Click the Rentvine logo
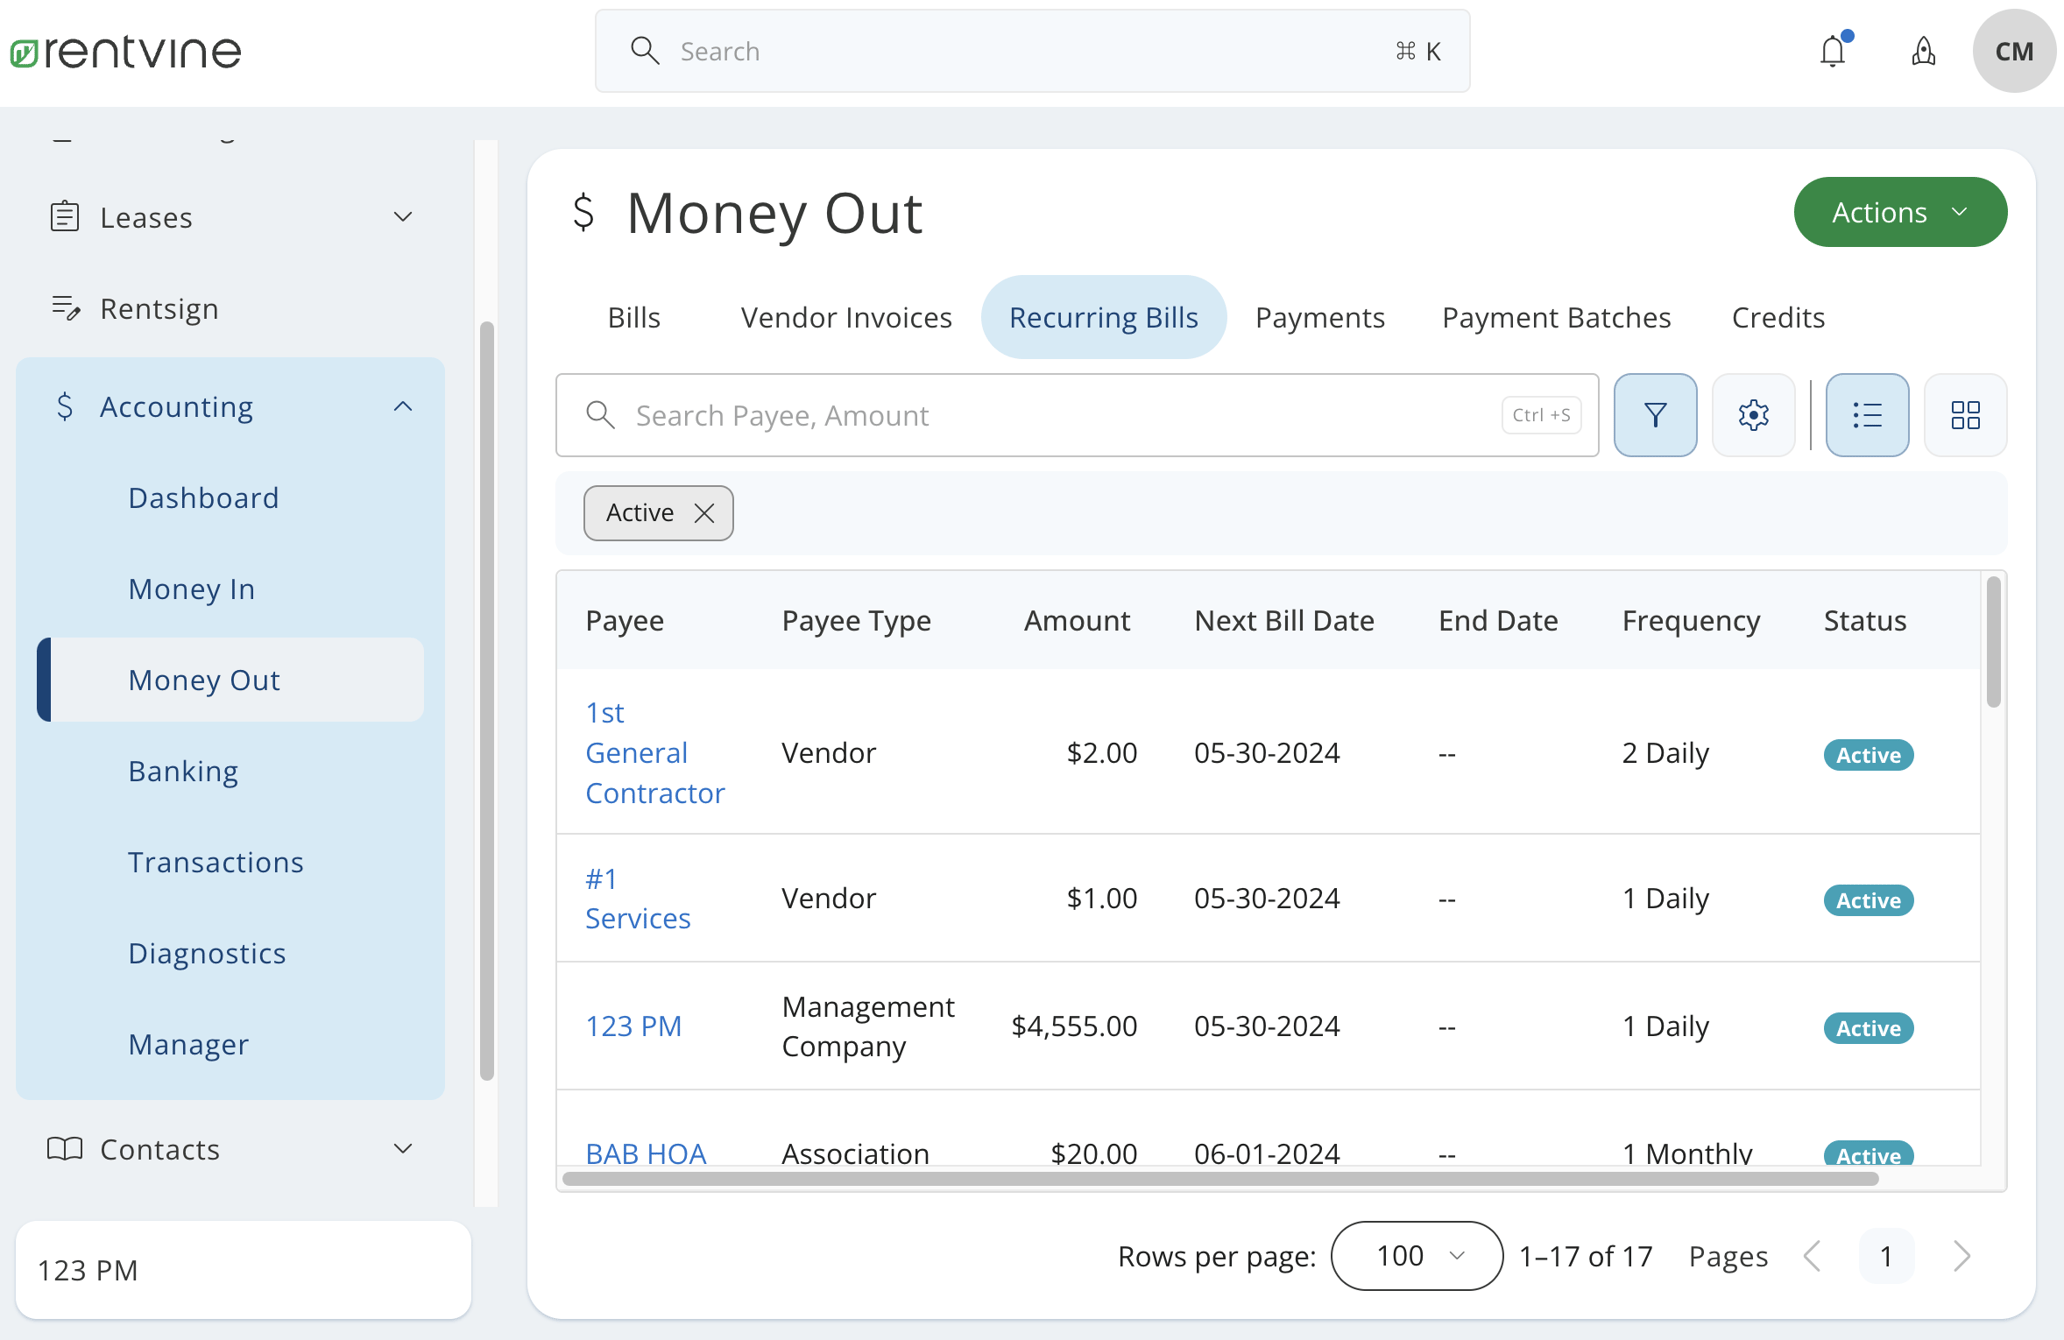This screenshot has height=1340, width=2064. coord(124,51)
